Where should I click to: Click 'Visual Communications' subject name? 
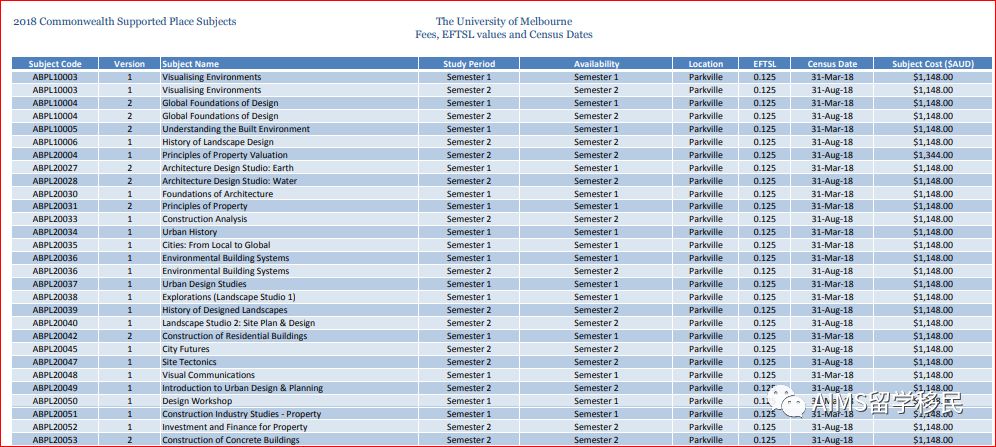(x=208, y=375)
